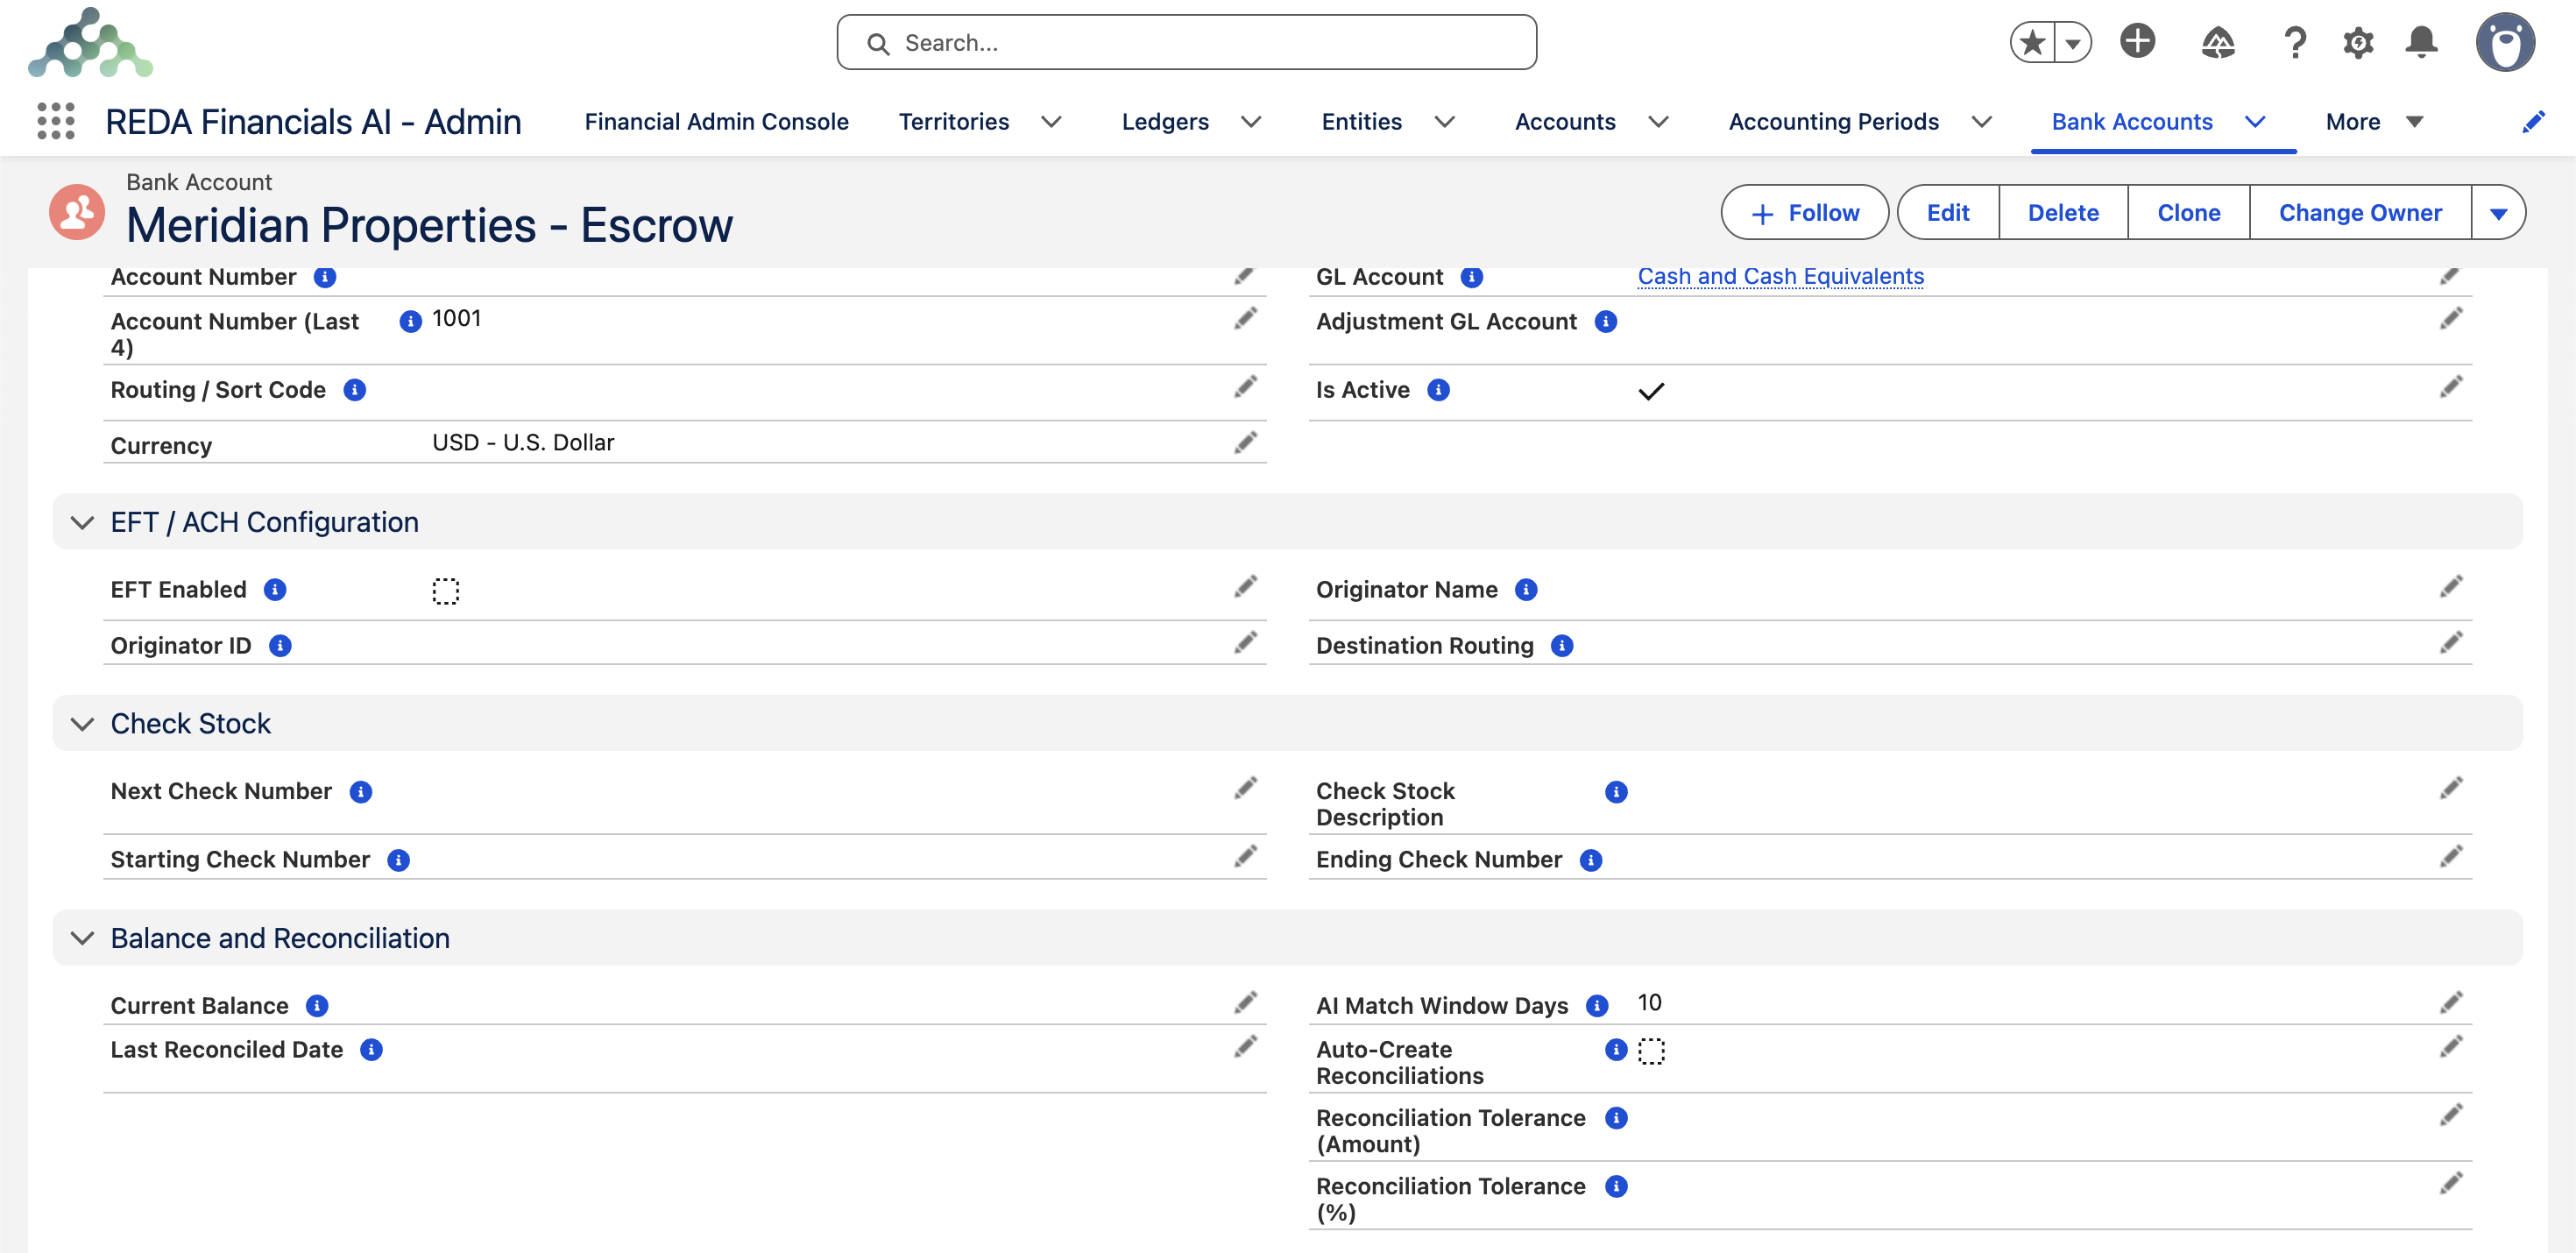2576x1253 pixels.
Task: Click the Edit button
Action: click(1947, 213)
